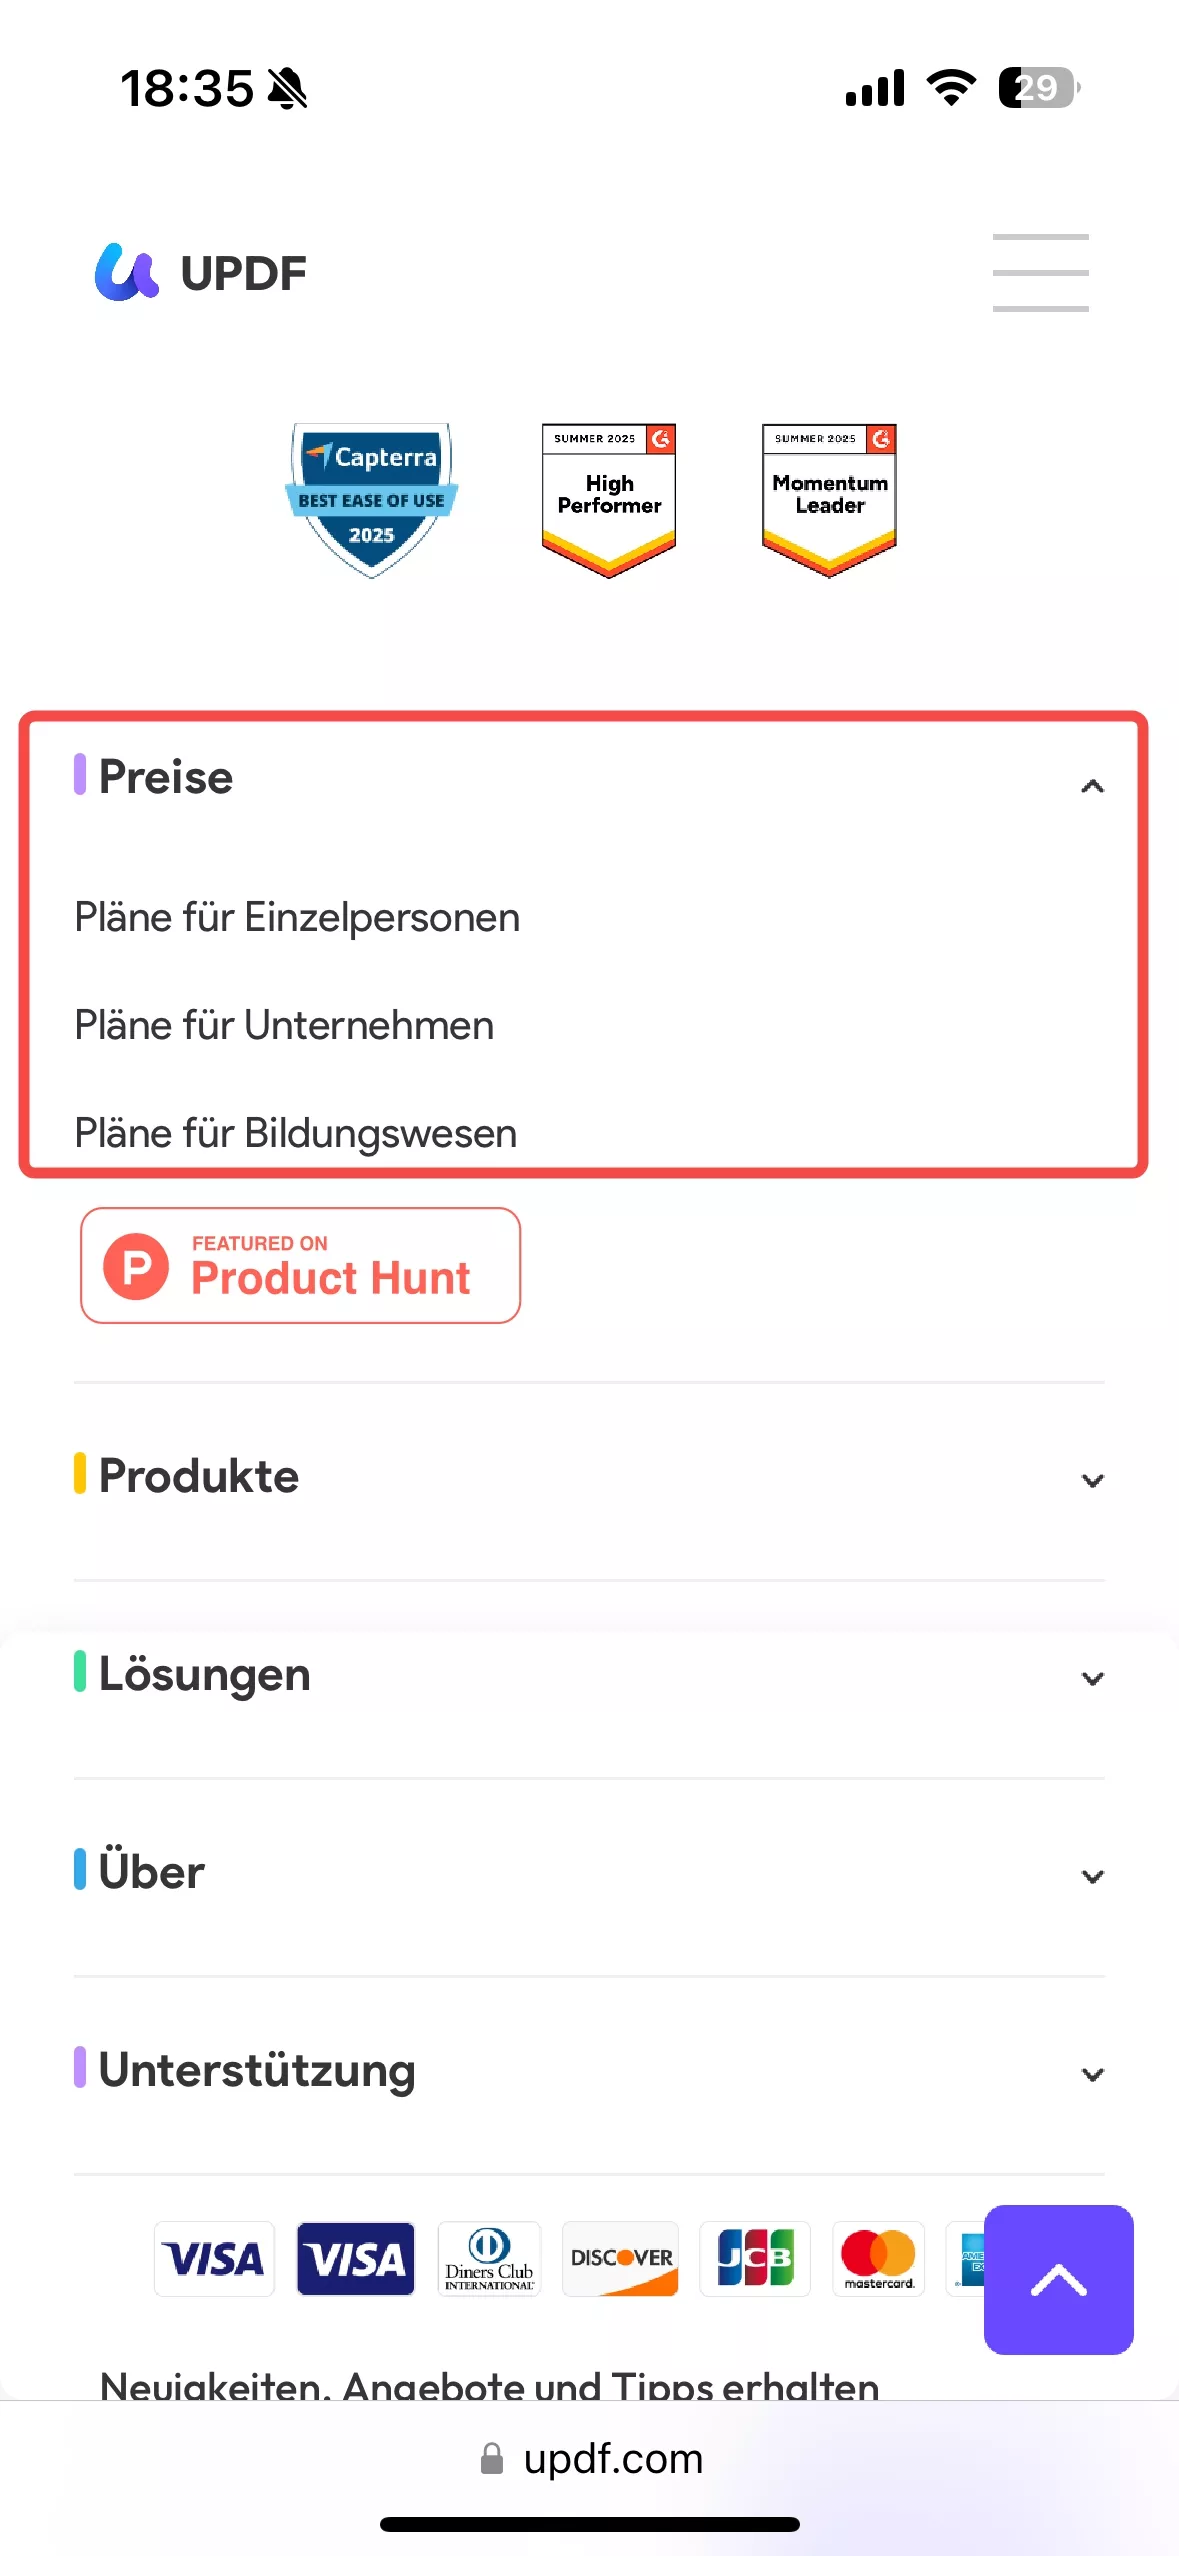This screenshot has width=1179, height=2556.
Task: Select Pläne für Unternehmen
Action: pos(284,1024)
